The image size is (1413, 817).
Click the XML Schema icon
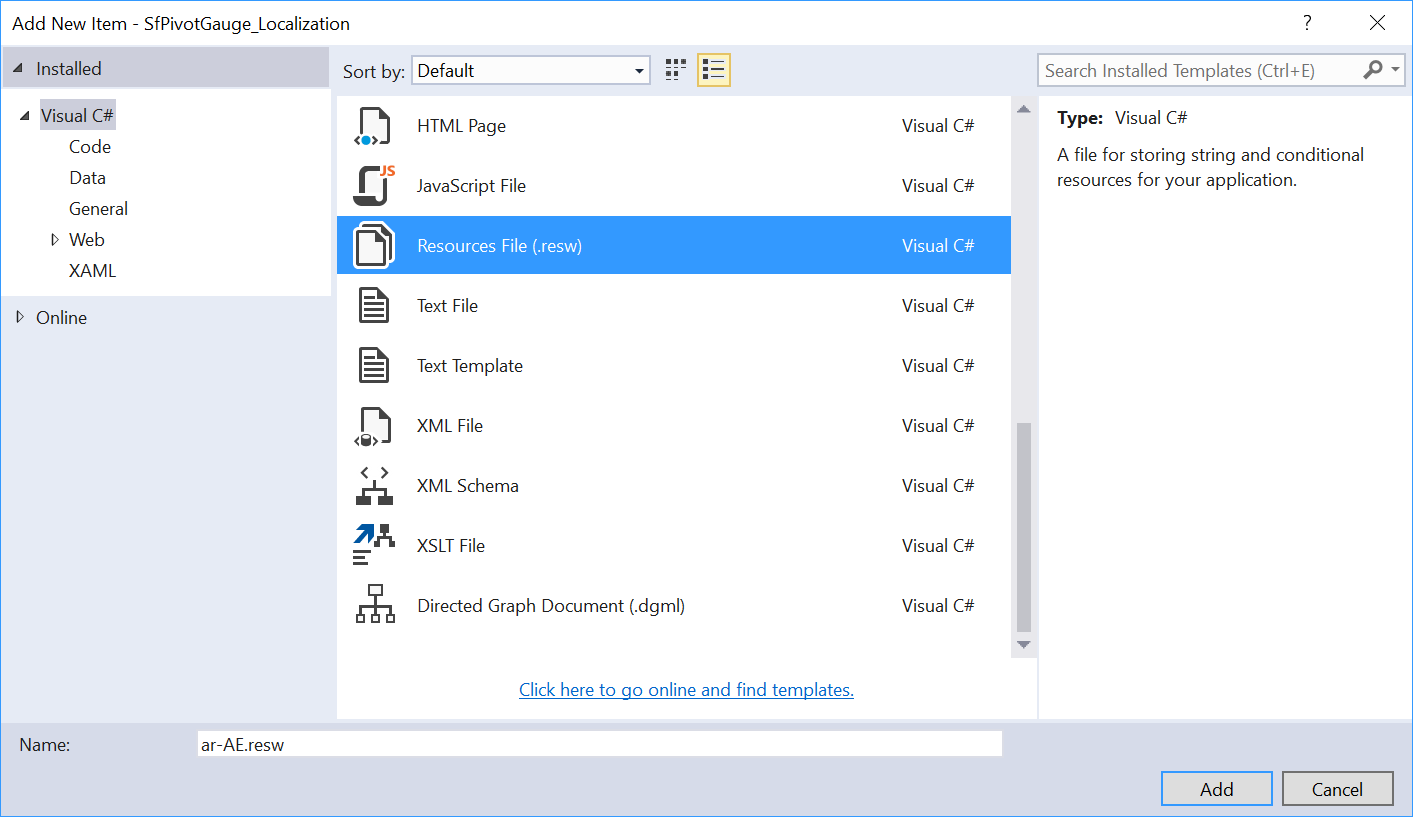coord(374,486)
